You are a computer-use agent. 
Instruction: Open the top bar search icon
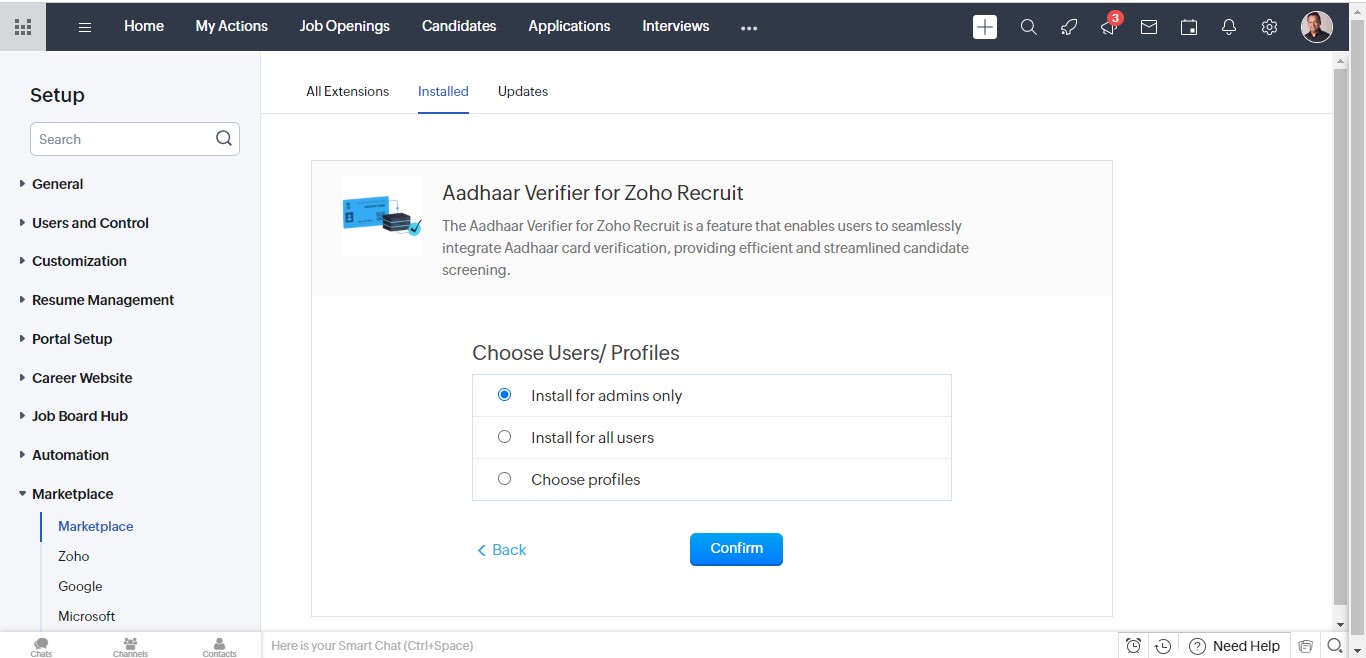[1028, 27]
